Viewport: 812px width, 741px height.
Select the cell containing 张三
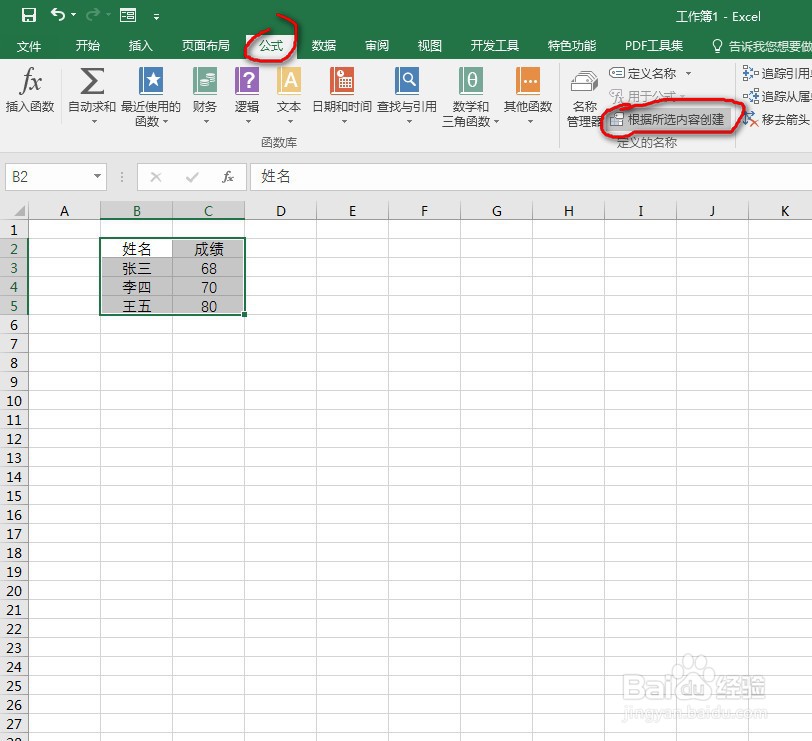136,268
